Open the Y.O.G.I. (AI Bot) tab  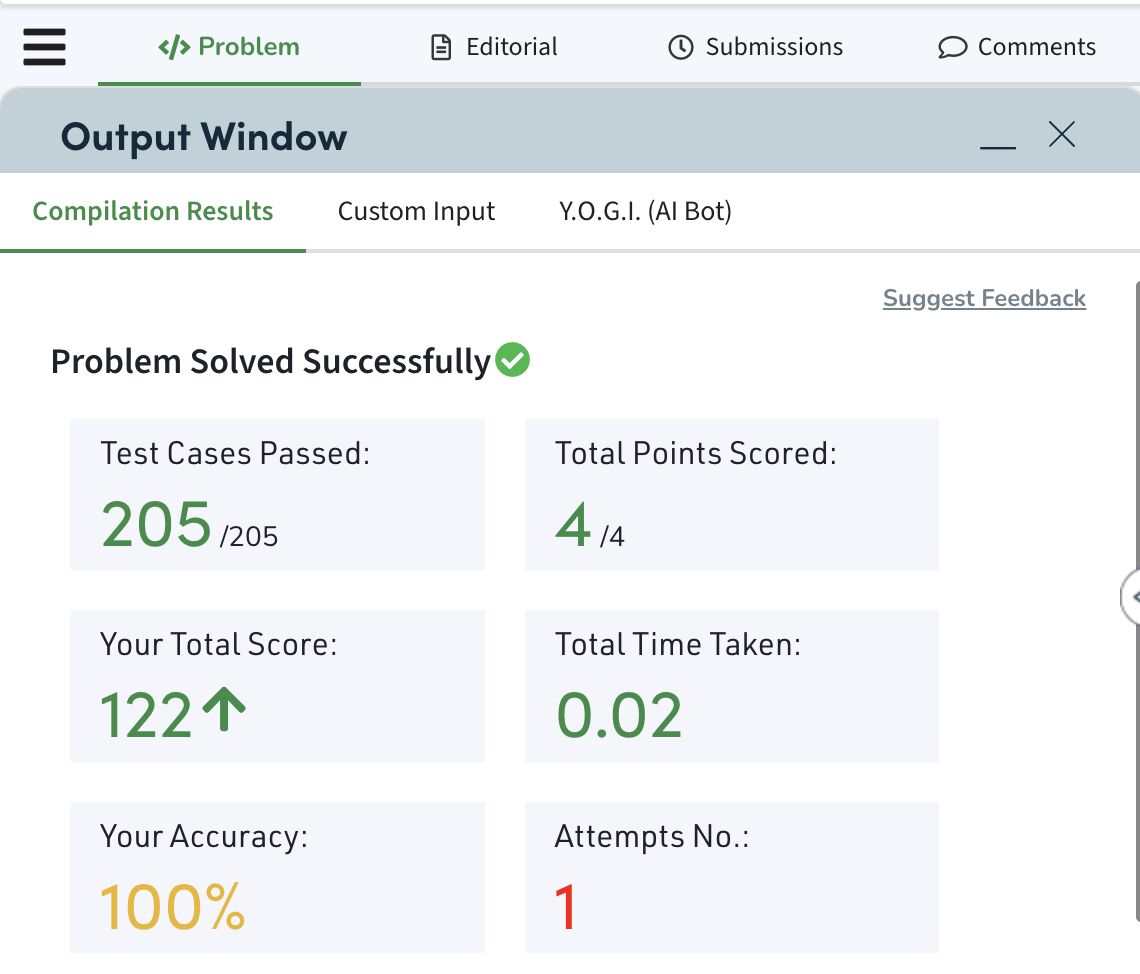pos(645,212)
